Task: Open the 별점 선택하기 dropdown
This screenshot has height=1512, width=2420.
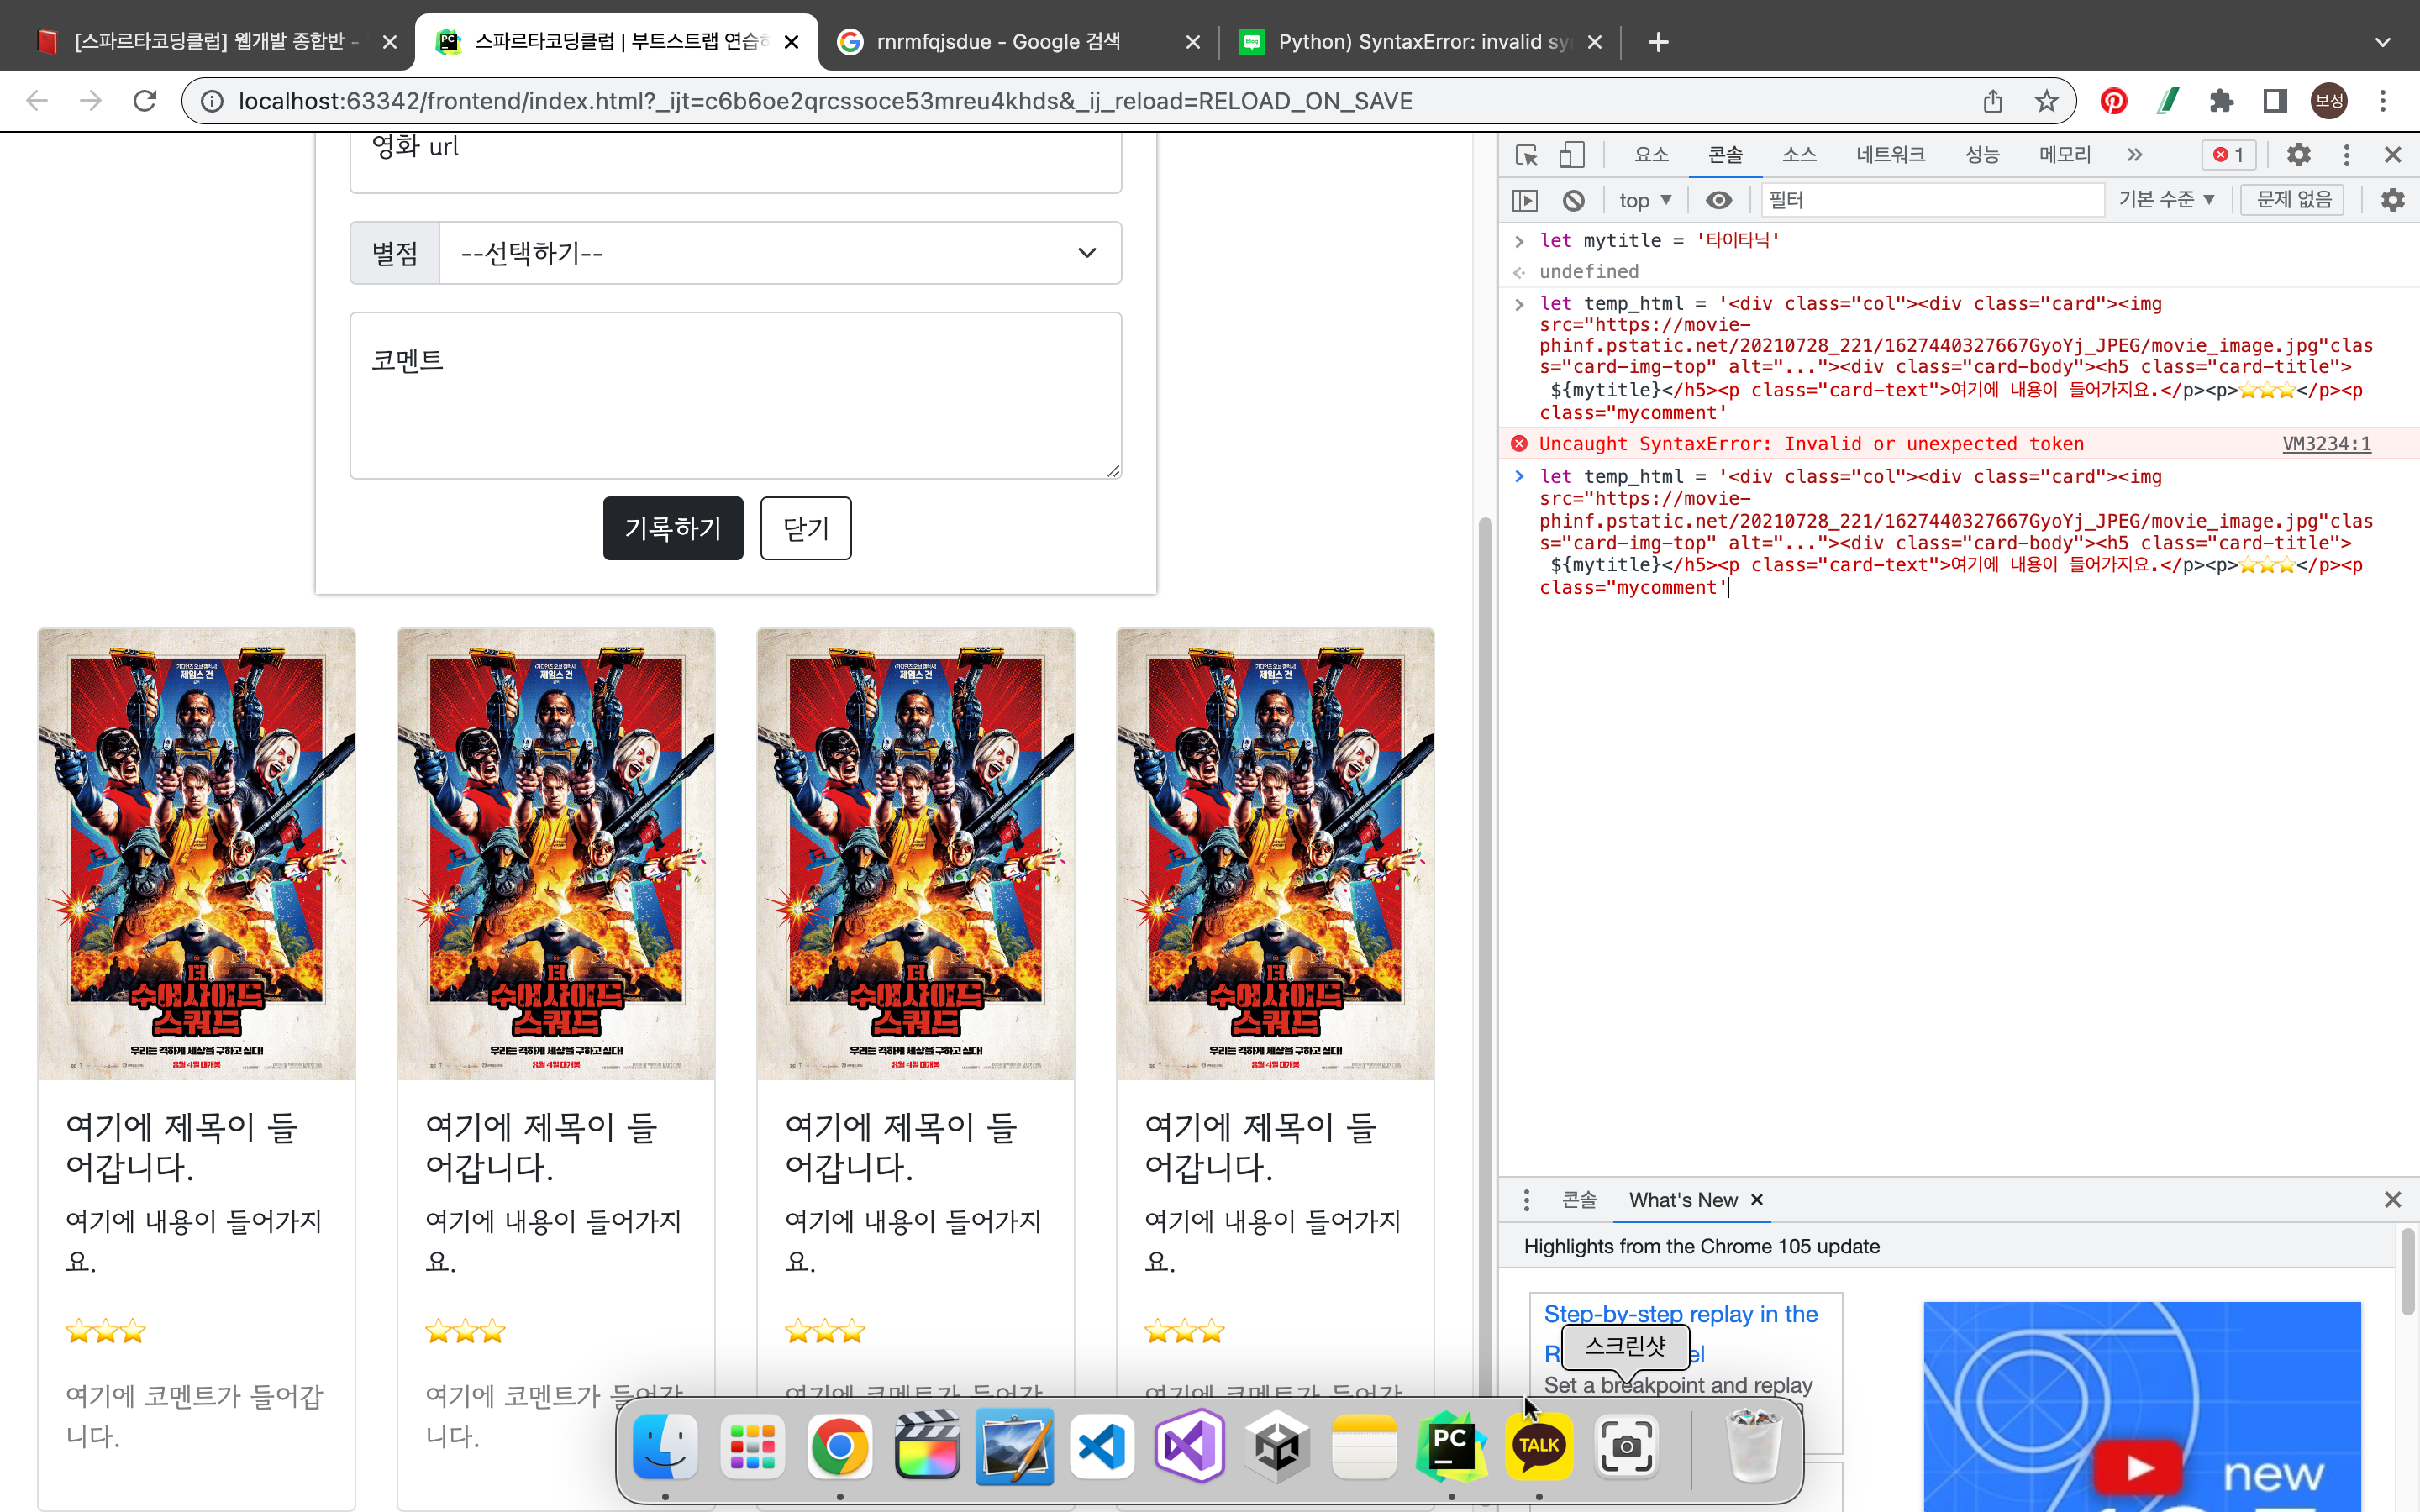Action: [x=780, y=253]
